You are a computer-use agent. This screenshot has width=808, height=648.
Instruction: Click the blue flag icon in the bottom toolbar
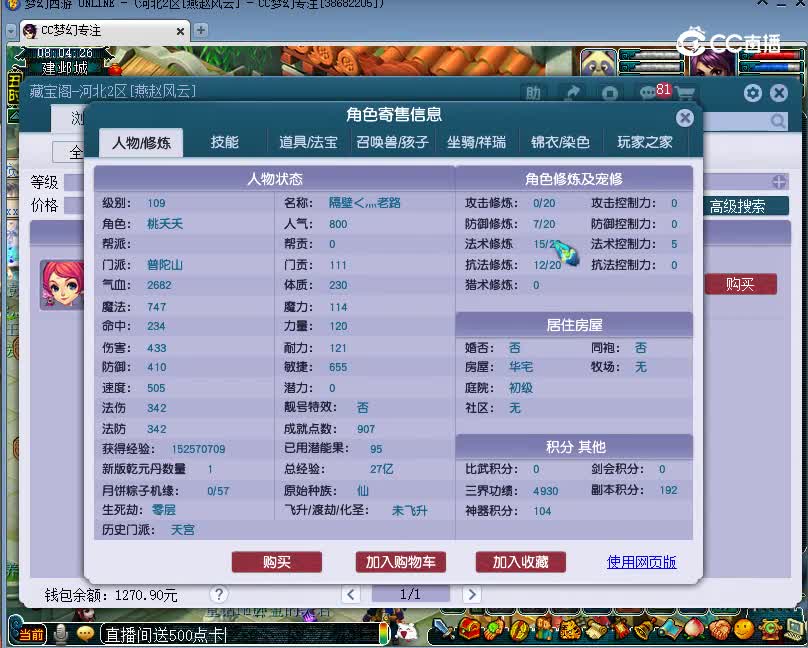pyautogui.click(x=670, y=629)
